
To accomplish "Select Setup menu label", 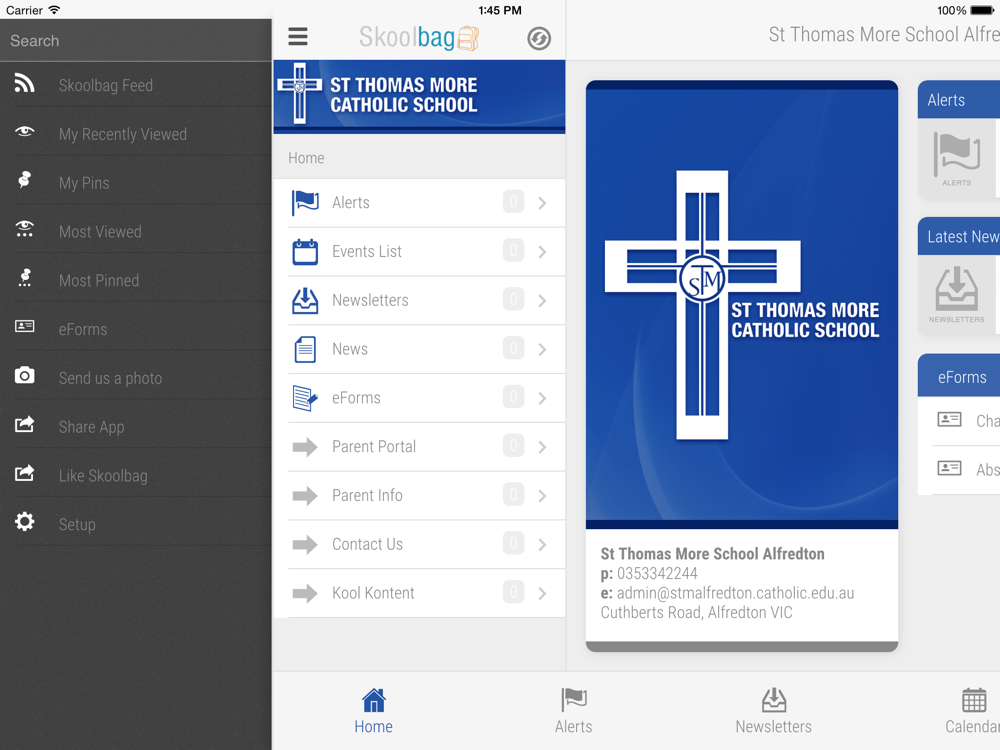I will 77,525.
